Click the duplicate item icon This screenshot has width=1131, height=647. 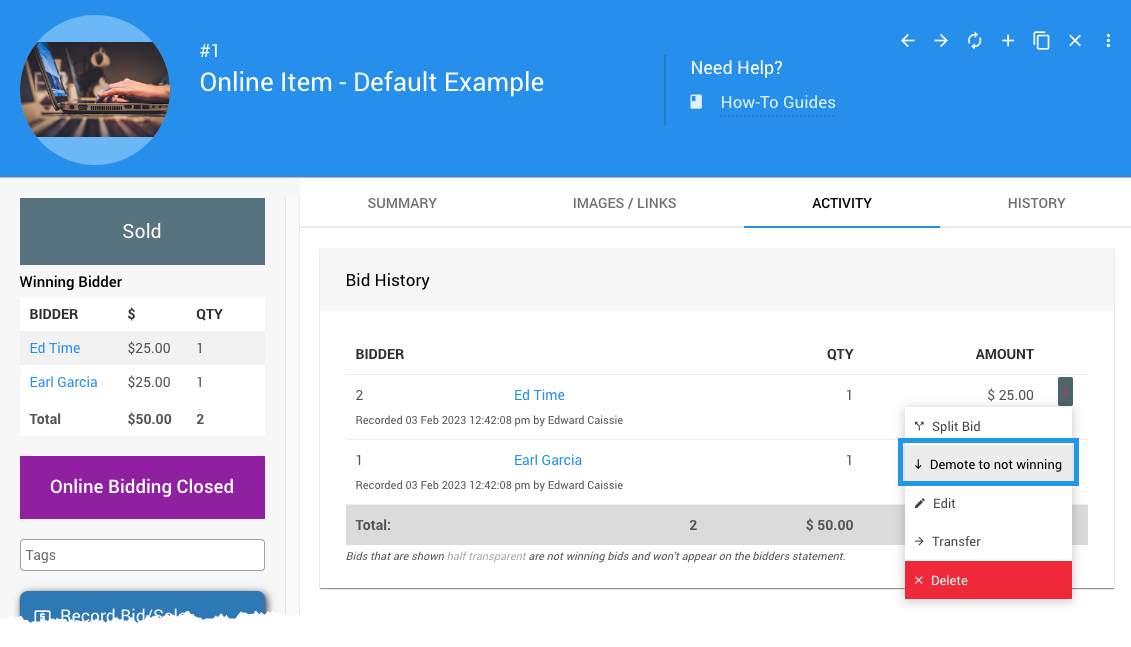(x=1041, y=41)
